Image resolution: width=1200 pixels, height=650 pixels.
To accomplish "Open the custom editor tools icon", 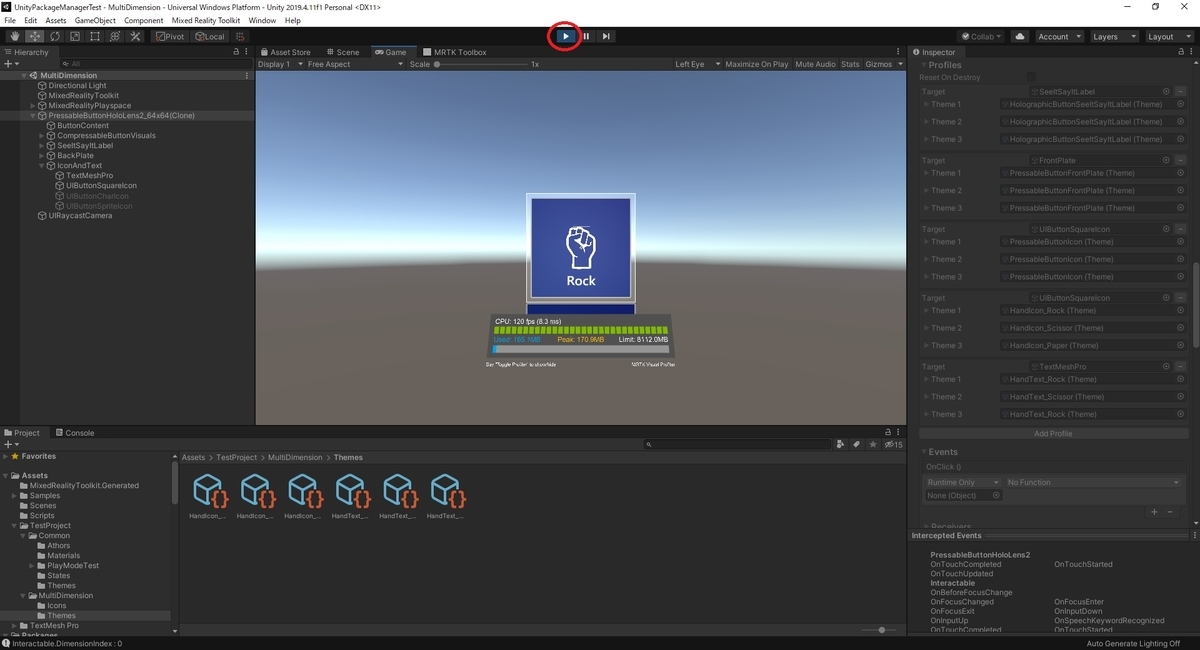I will click(135, 36).
